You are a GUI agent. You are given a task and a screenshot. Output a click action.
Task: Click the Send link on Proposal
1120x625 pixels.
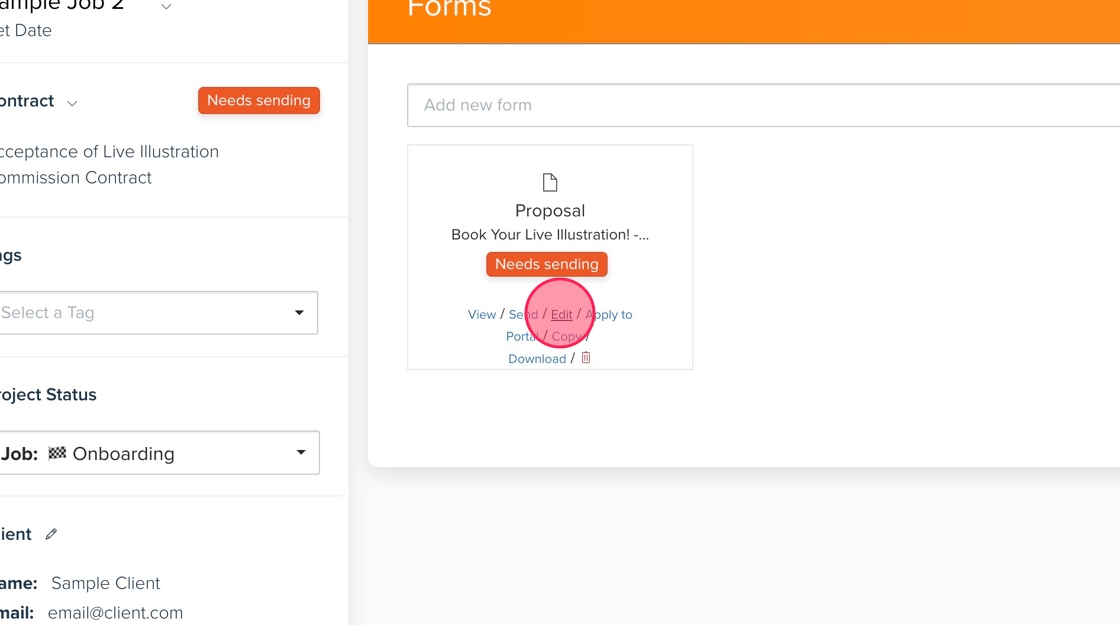pos(523,314)
